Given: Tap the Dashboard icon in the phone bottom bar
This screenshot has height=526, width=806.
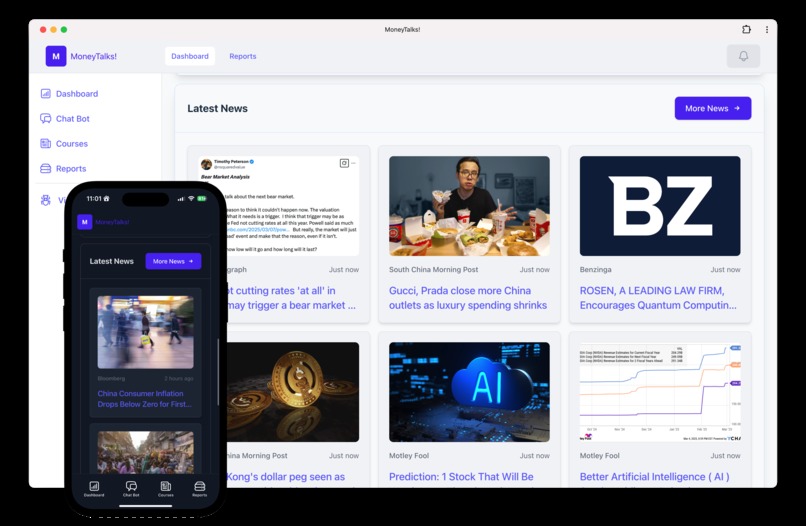Looking at the screenshot, I should [94, 486].
